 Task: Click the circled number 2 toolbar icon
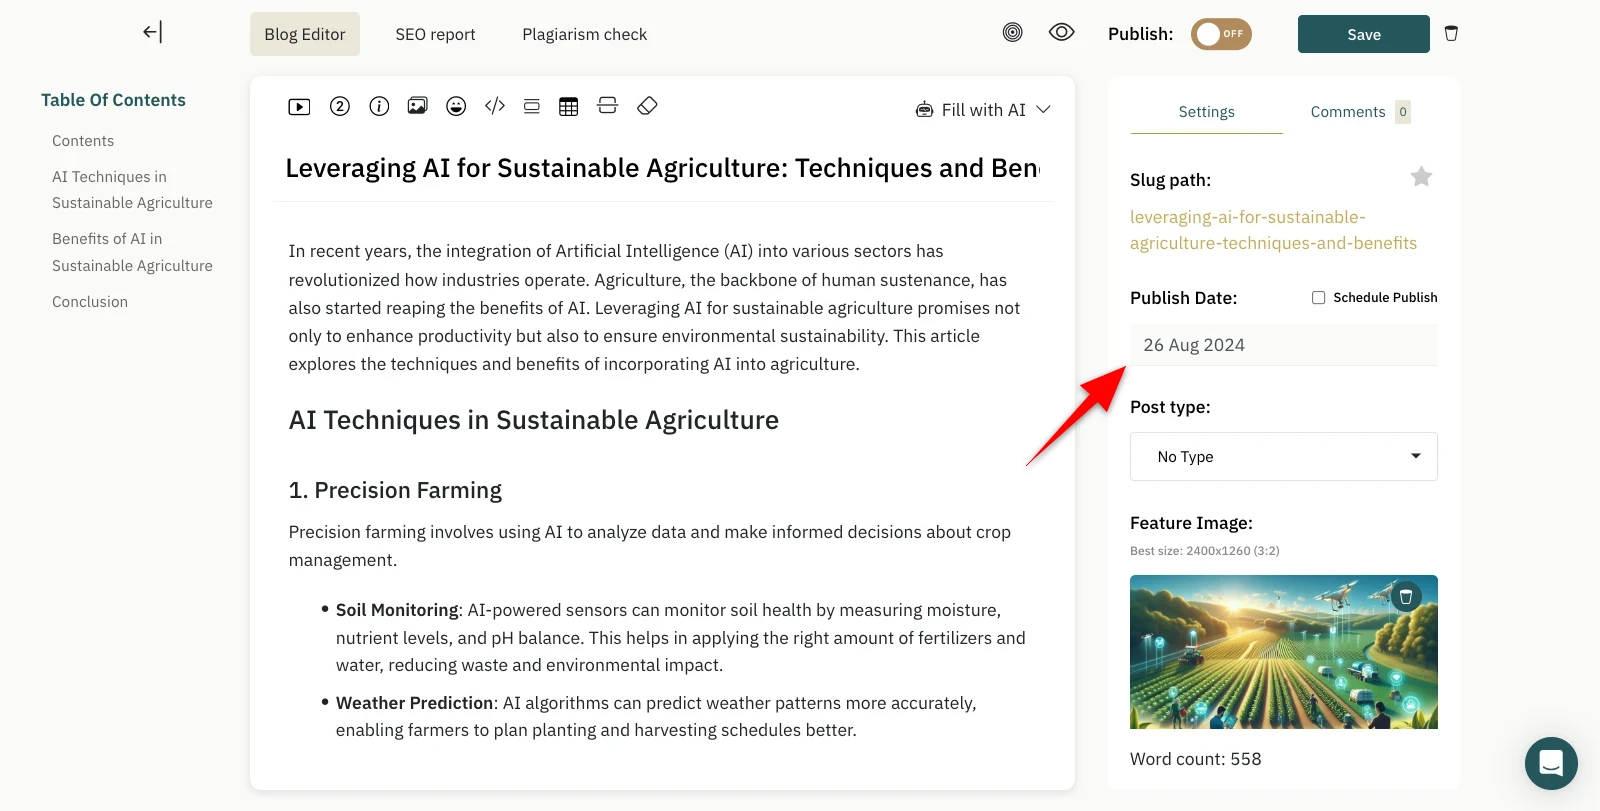pyautogui.click(x=340, y=106)
